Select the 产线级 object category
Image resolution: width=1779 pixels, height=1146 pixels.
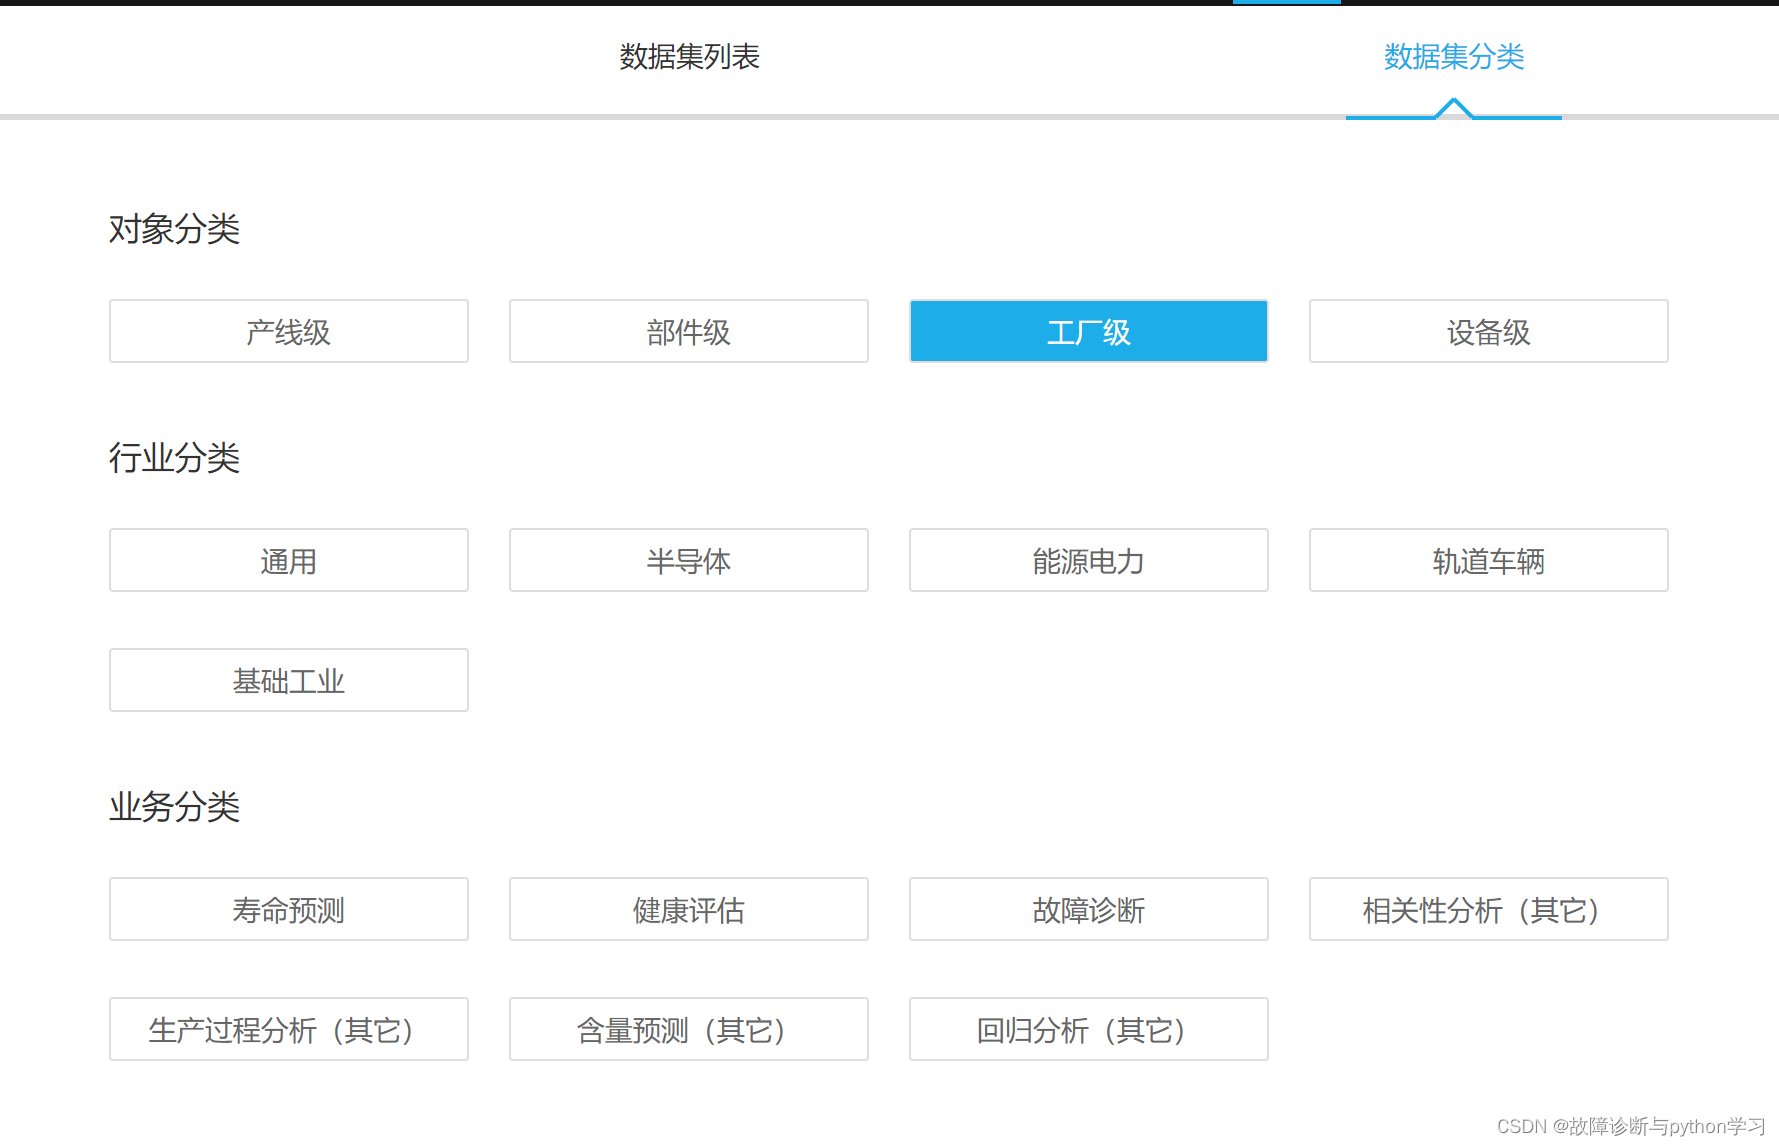(x=289, y=331)
